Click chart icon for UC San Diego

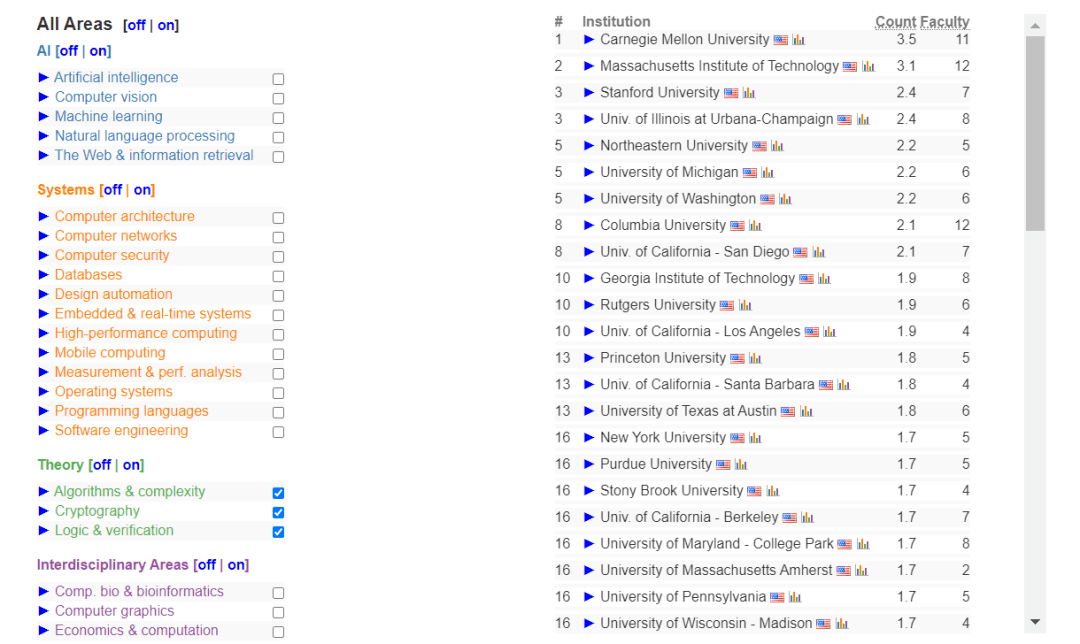point(819,252)
